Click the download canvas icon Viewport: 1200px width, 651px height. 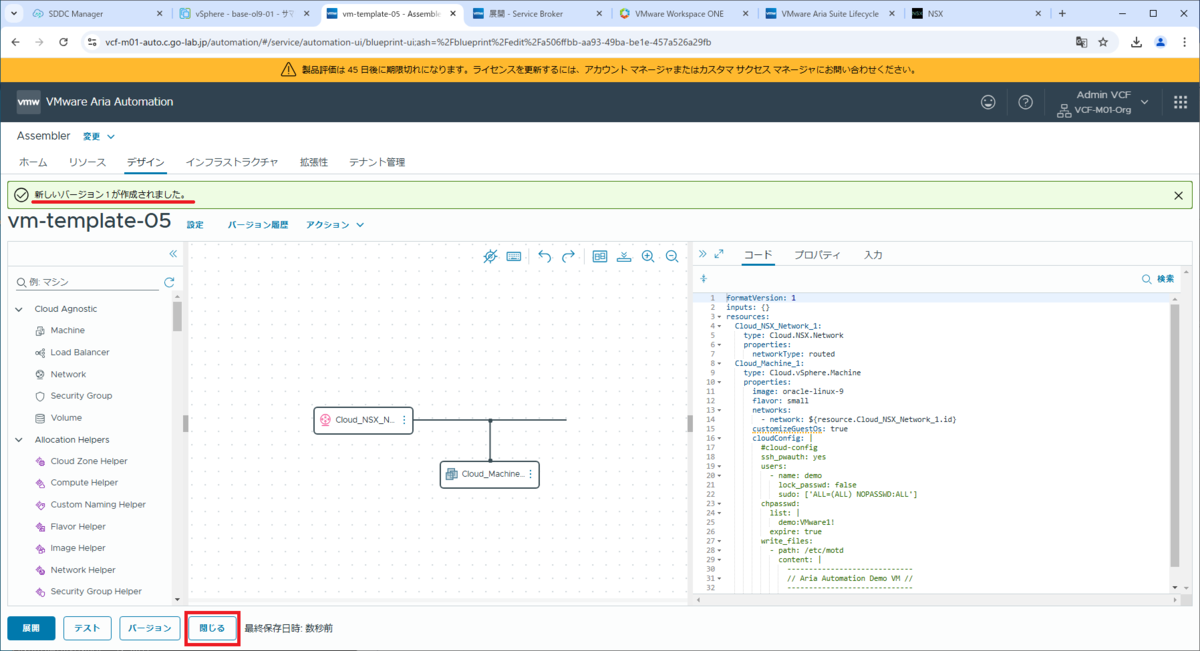click(x=624, y=257)
